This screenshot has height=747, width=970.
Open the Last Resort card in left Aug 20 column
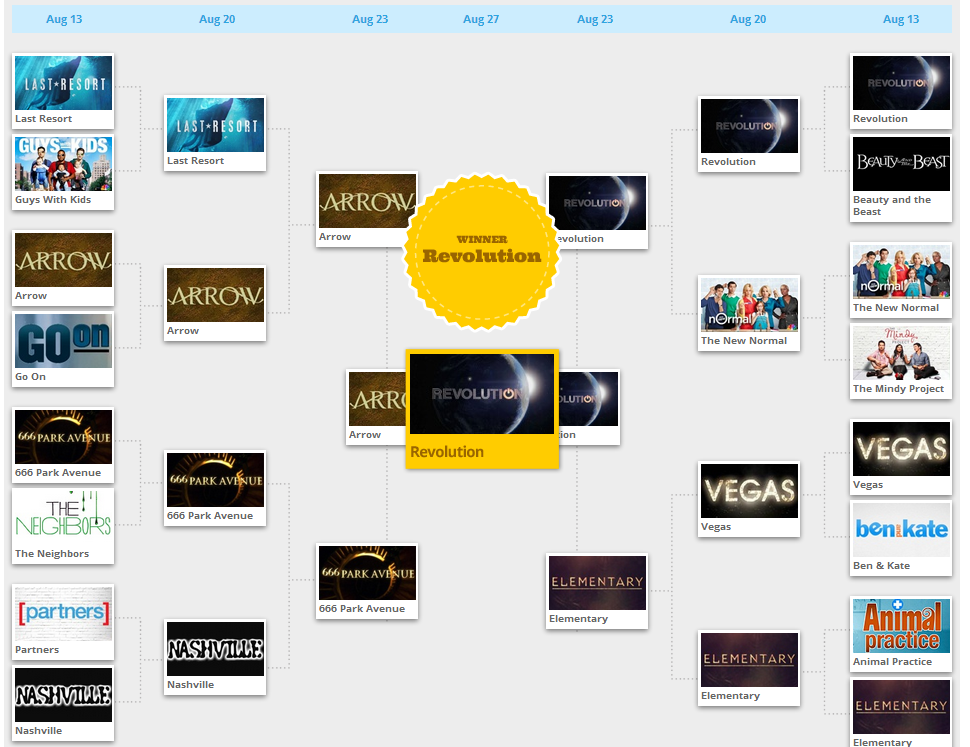tap(215, 132)
